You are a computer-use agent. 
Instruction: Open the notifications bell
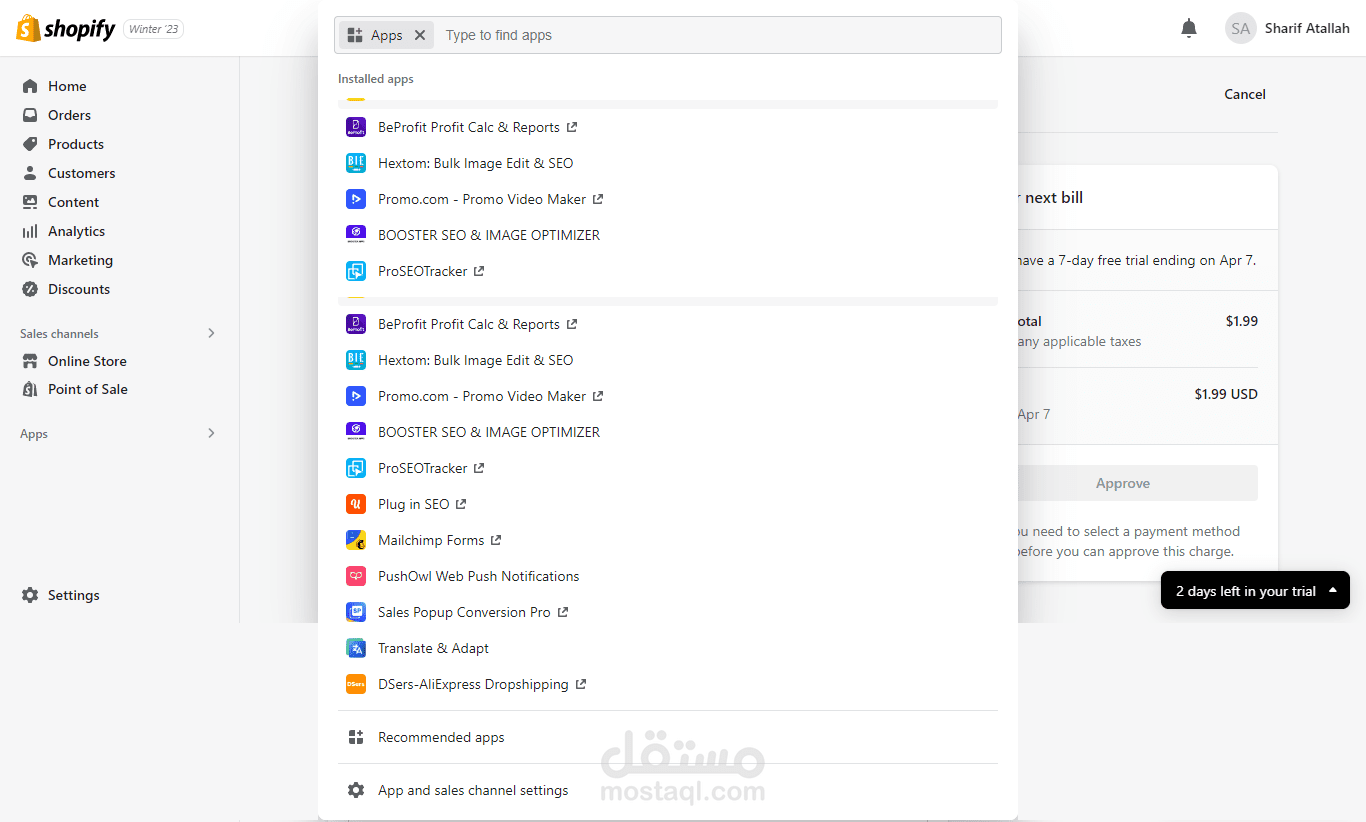coord(1189,28)
